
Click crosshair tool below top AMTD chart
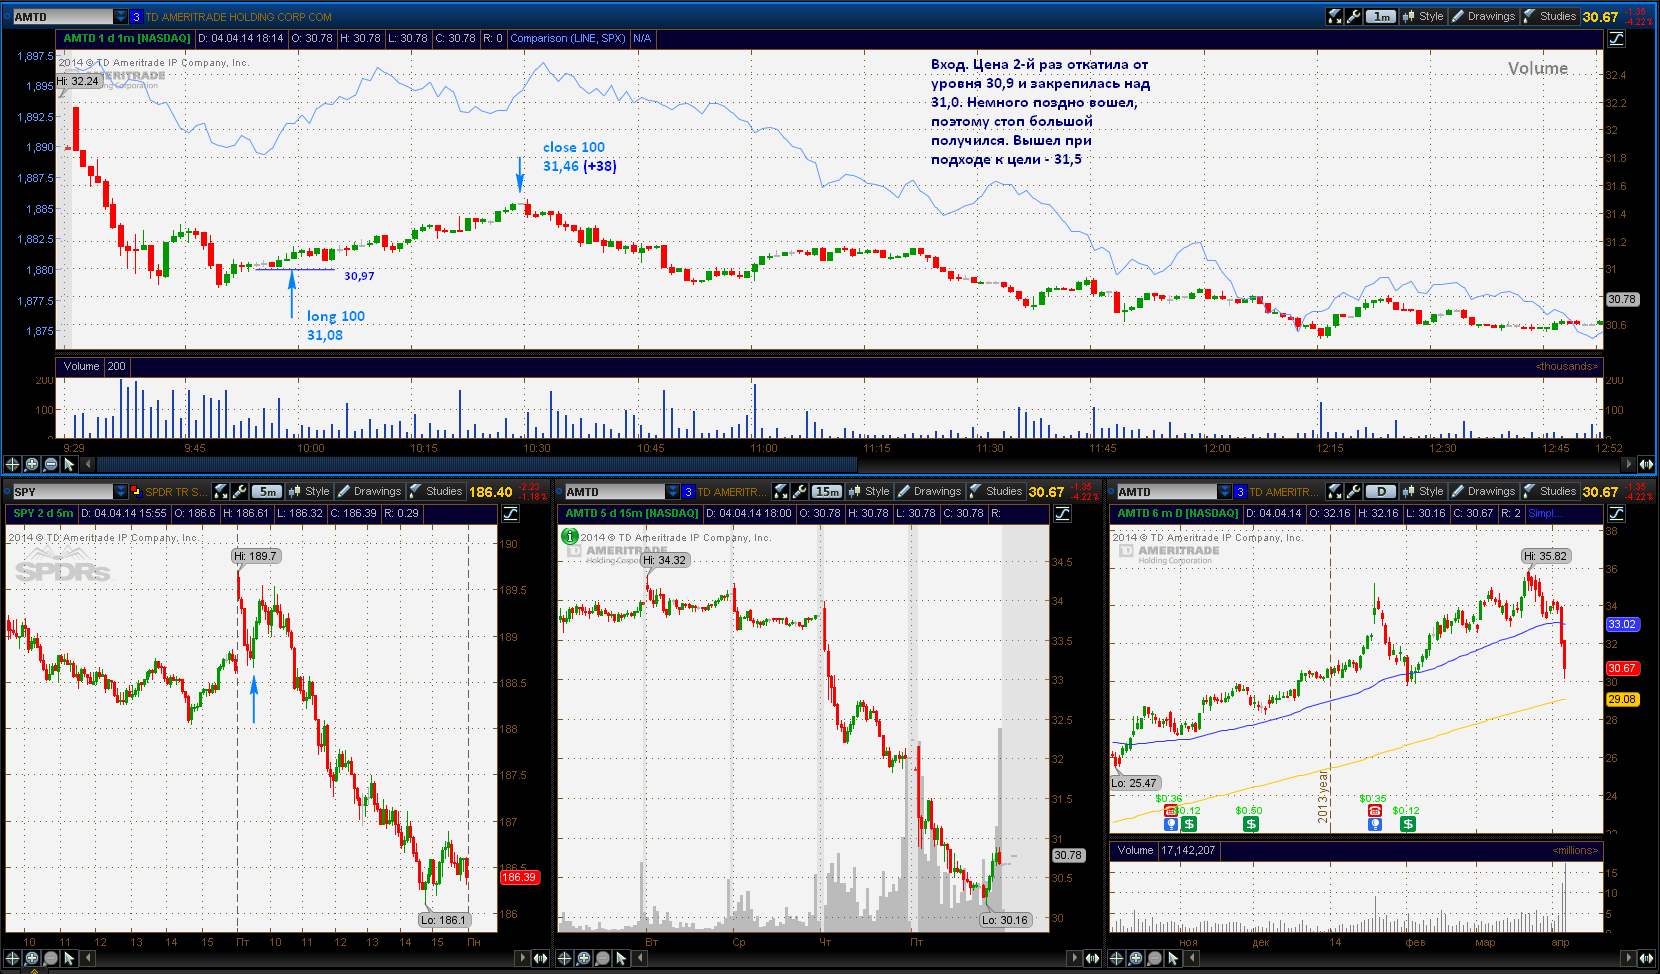click(x=12, y=464)
